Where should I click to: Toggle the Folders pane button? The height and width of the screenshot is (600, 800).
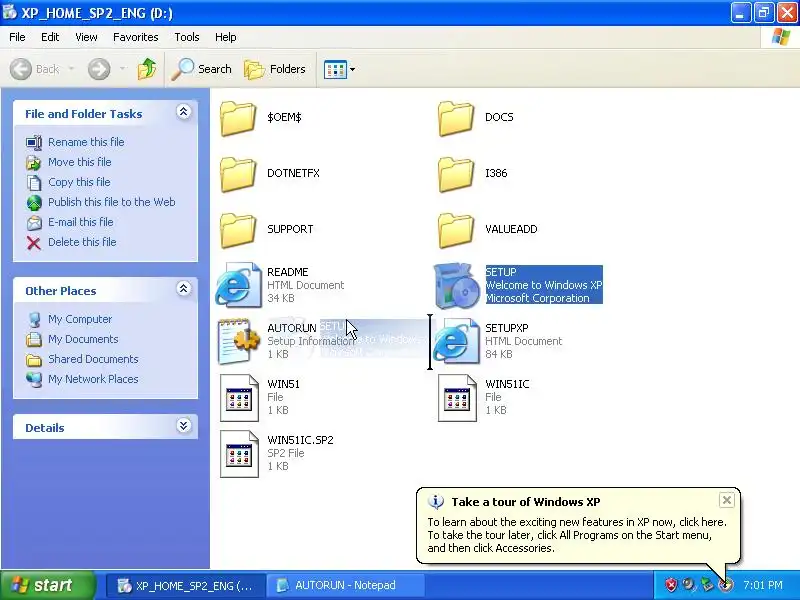click(x=276, y=69)
